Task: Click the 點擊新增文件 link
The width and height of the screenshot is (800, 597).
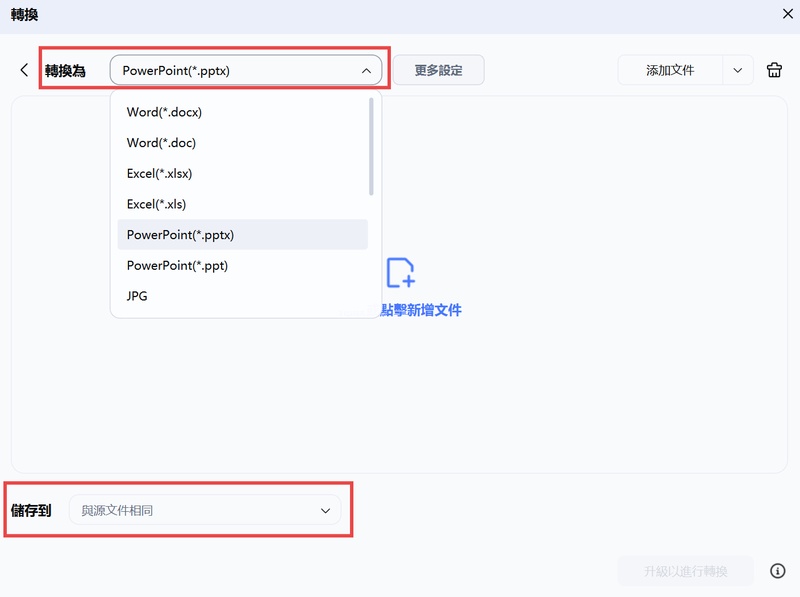Action: 421,310
